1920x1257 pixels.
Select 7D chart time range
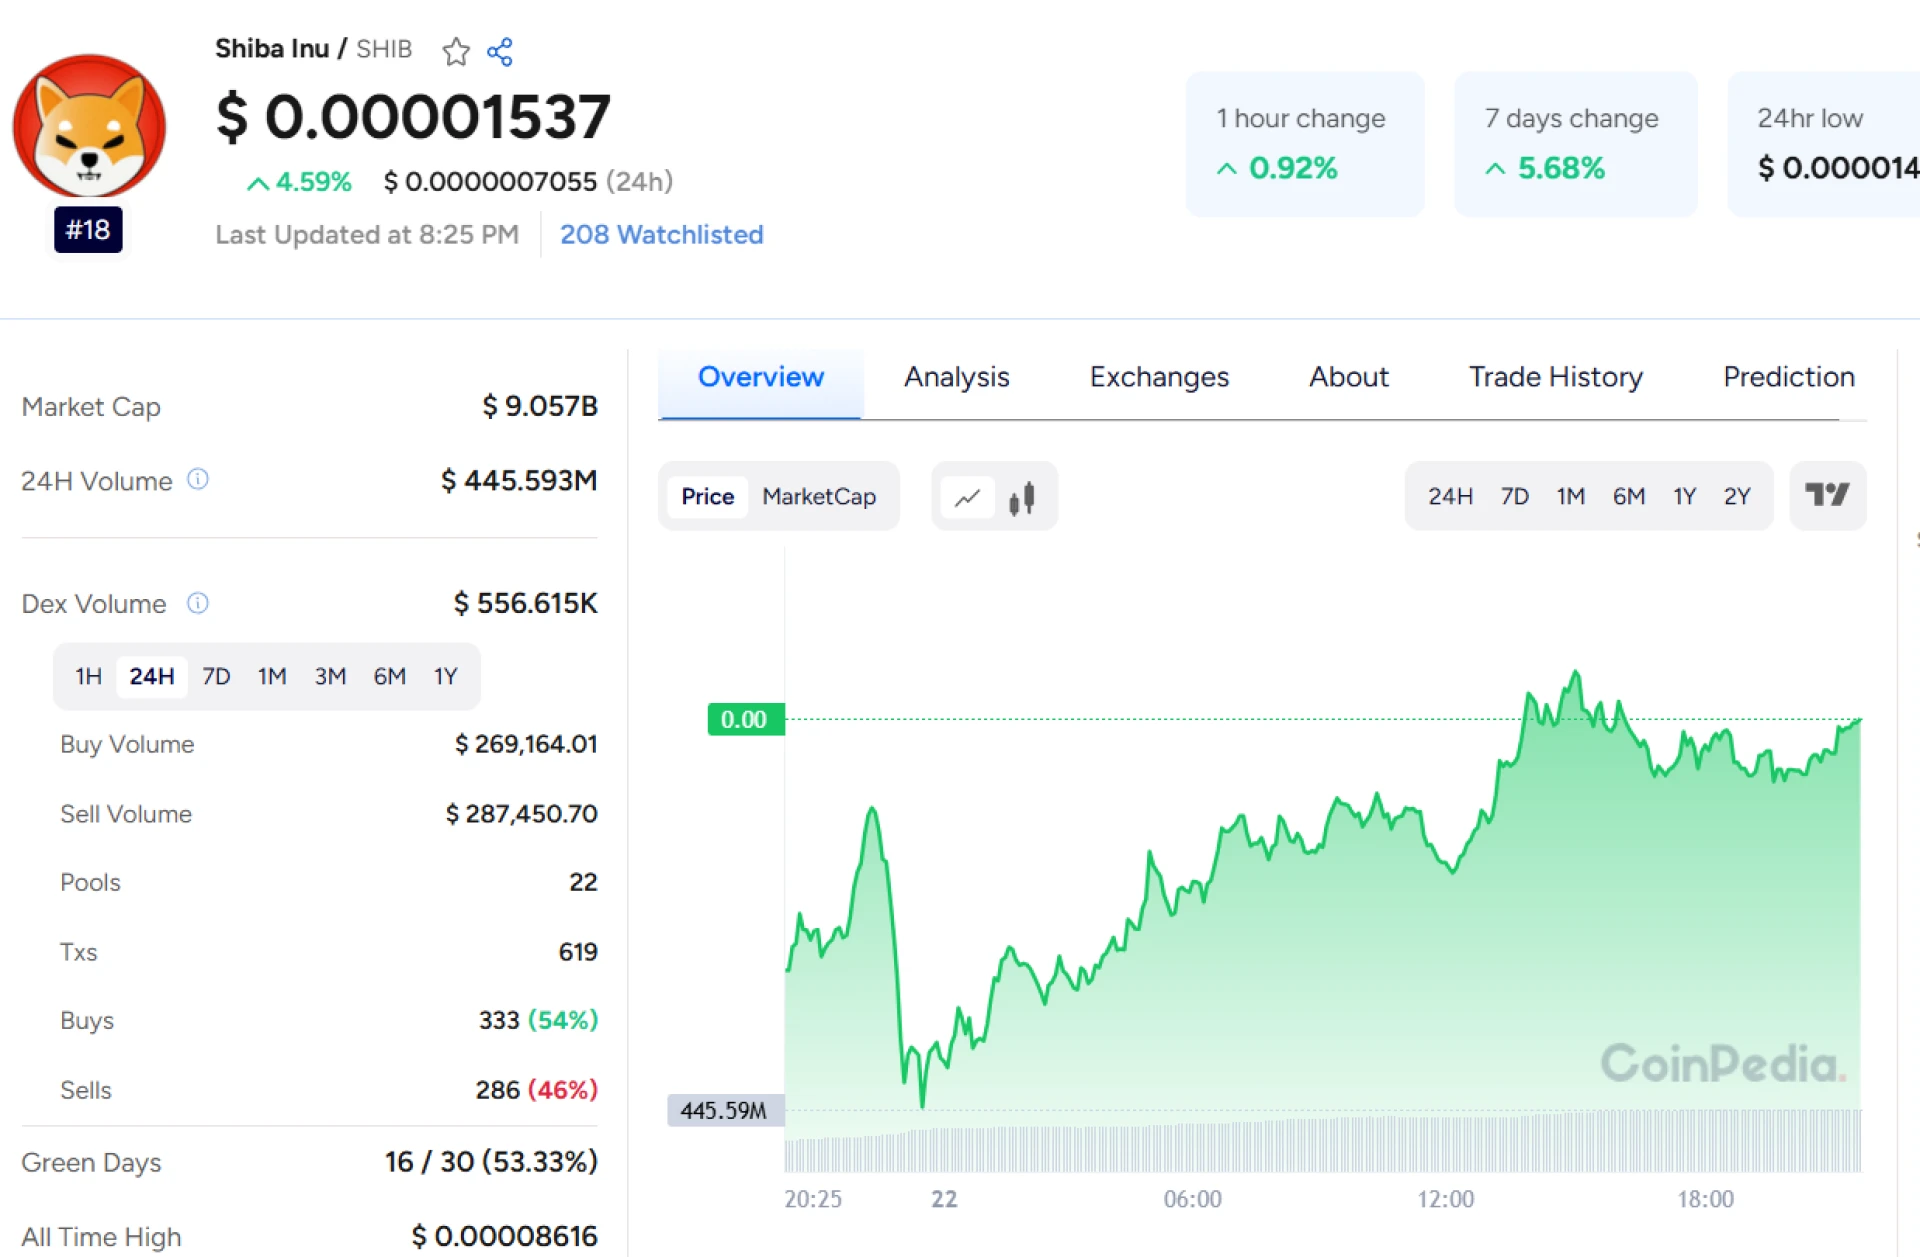click(1514, 497)
